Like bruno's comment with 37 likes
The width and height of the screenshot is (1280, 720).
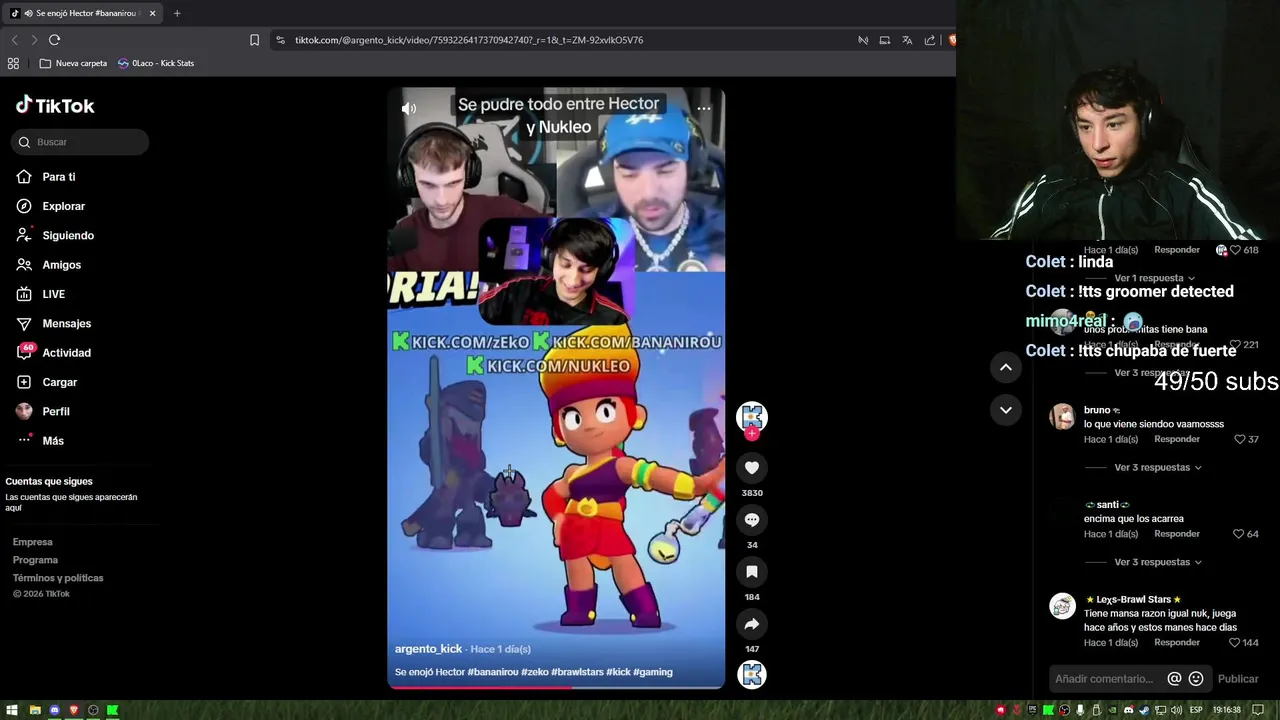1239,439
